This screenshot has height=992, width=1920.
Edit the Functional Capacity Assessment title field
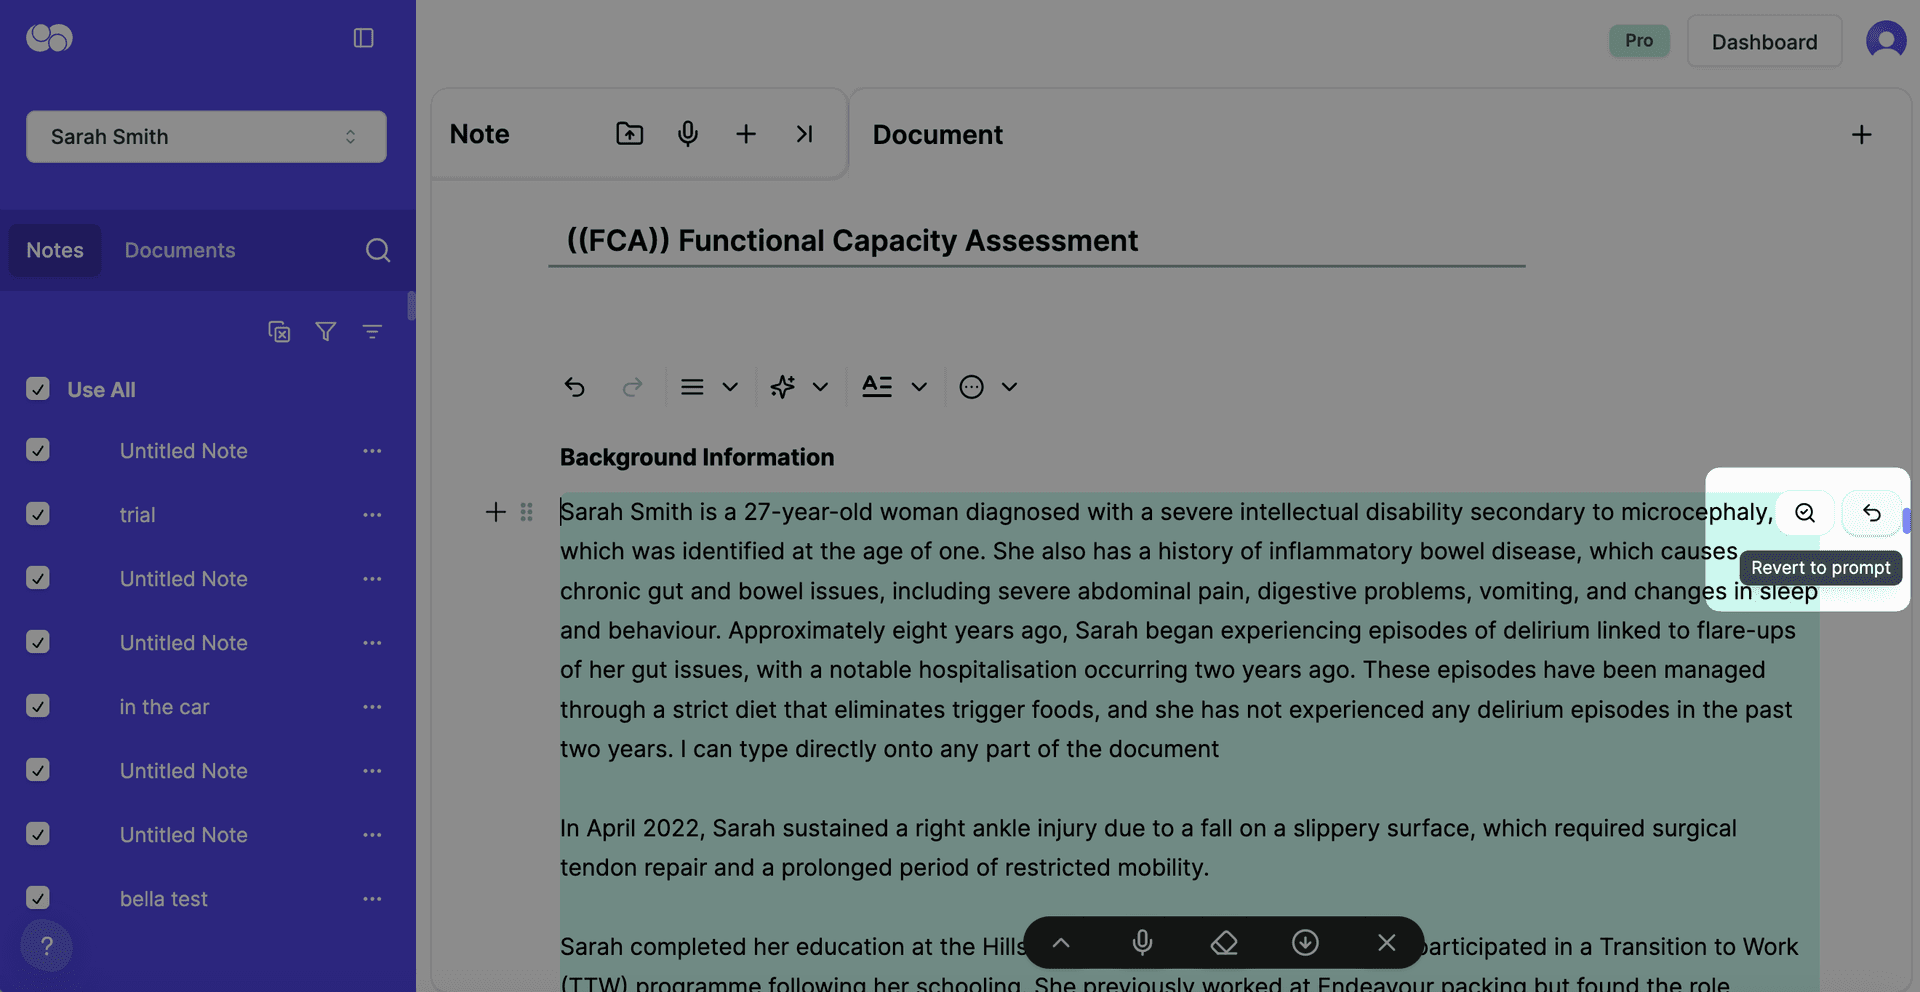1037,241
